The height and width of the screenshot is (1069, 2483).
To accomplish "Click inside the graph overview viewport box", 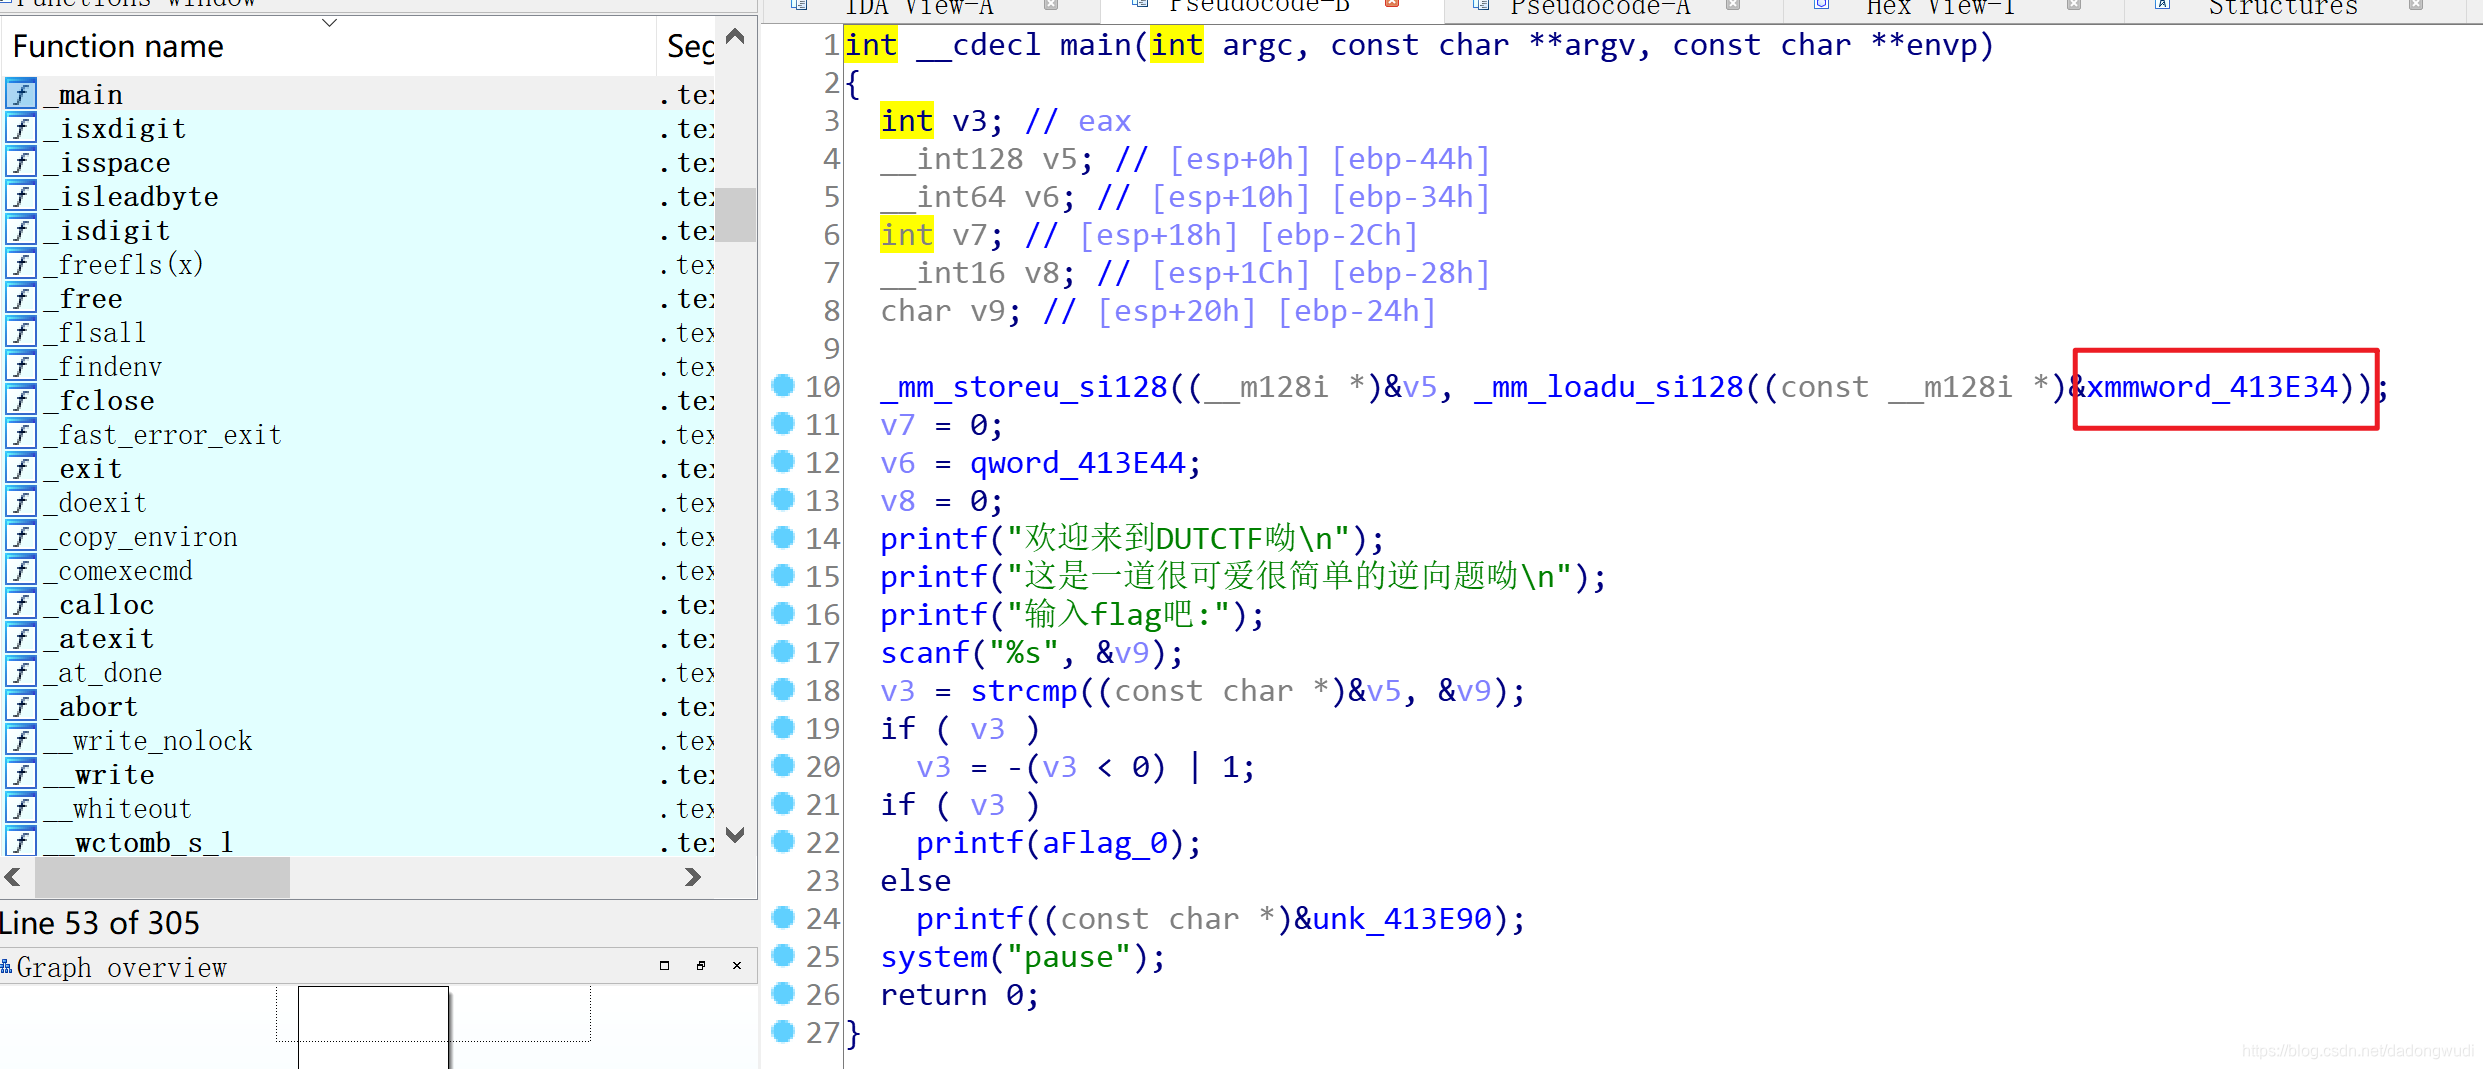I will click(x=373, y=1027).
